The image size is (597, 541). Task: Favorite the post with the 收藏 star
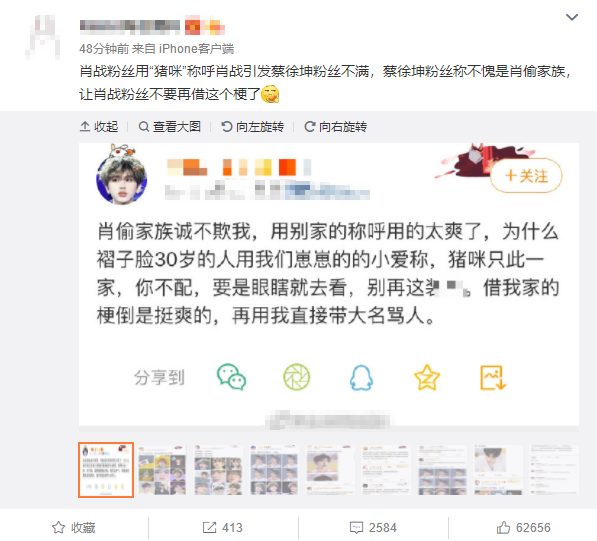tap(73, 528)
